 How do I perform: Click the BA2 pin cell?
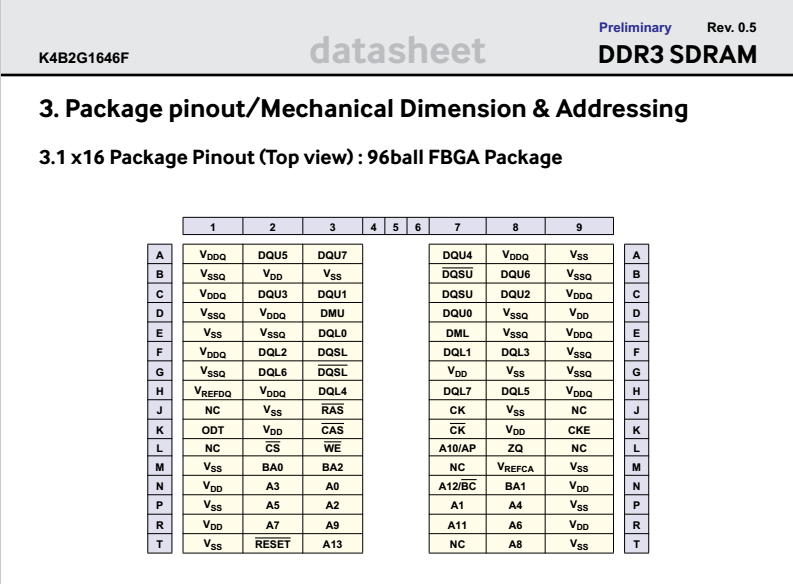(332, 467)
